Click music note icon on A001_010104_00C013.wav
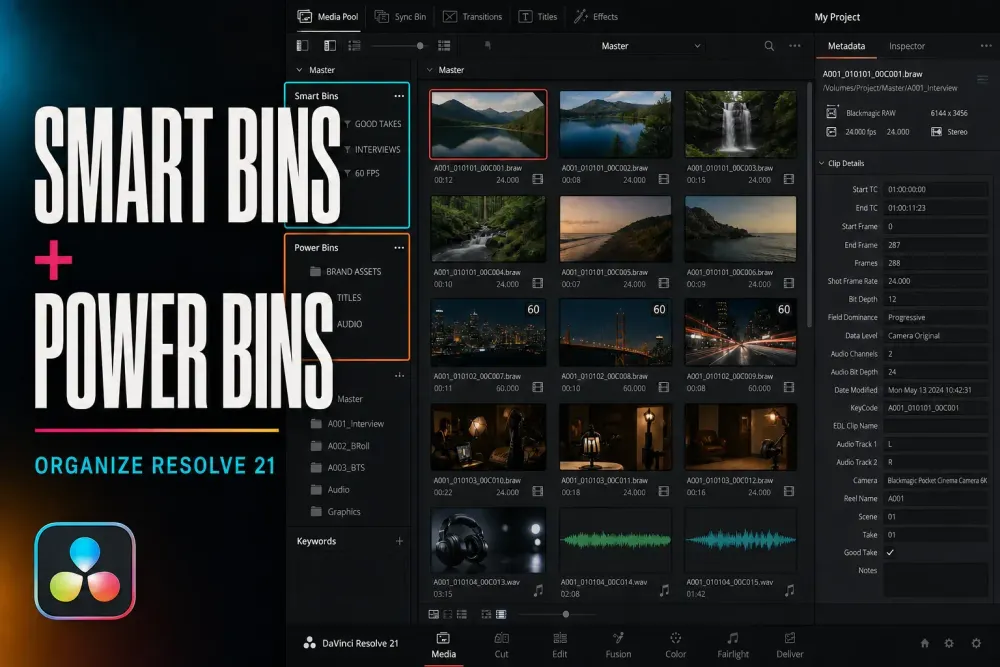This screenshot has width=1000, height=667. pyautogui.click(x=538, y=590)
